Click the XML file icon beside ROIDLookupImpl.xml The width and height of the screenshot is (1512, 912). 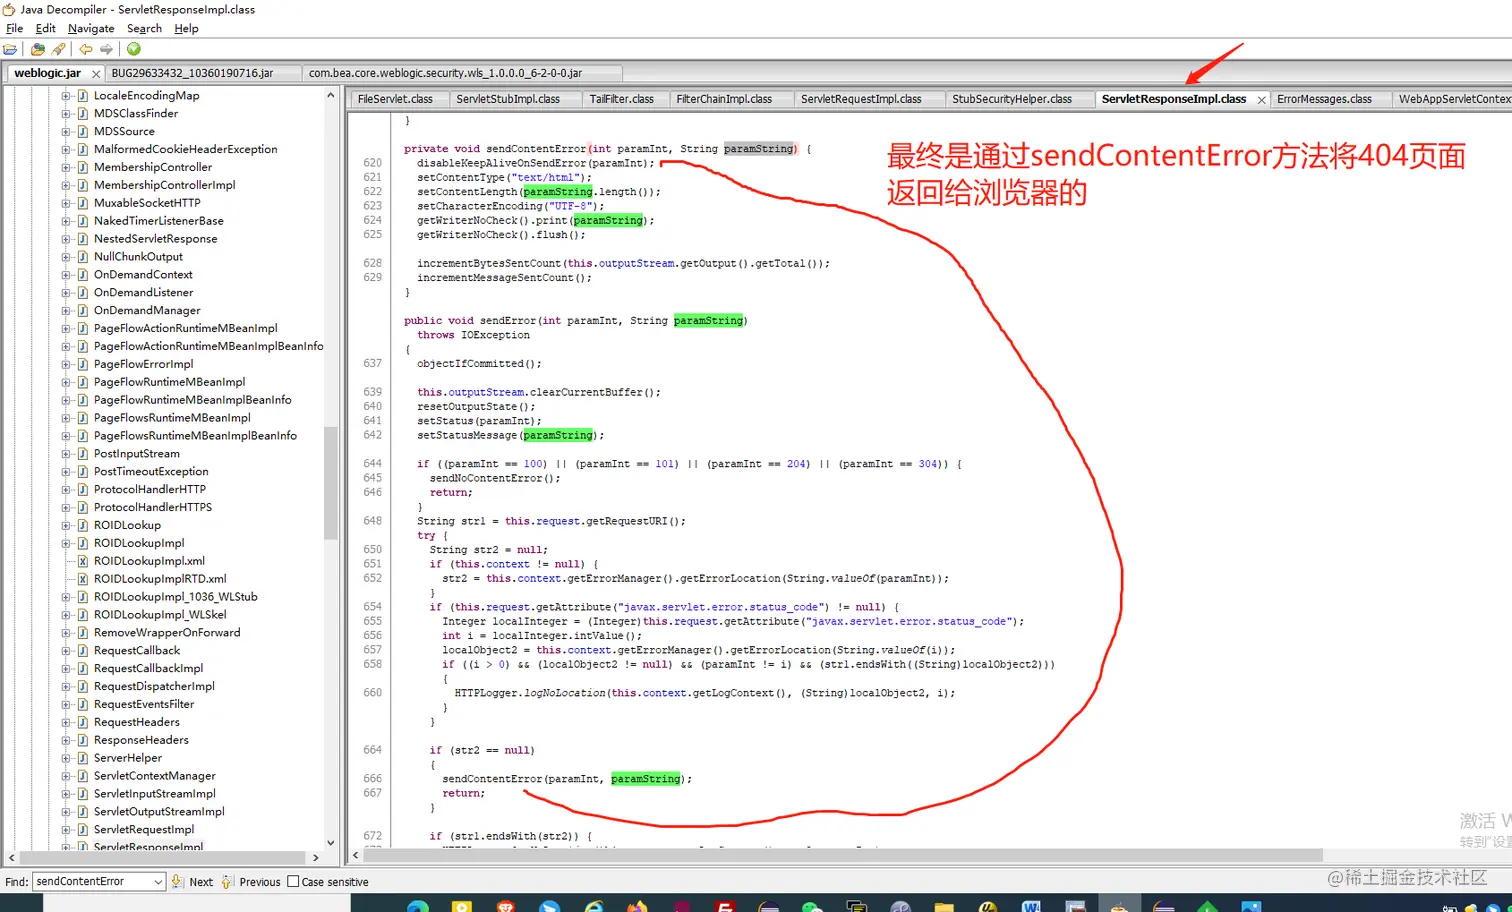coord(83,562)
